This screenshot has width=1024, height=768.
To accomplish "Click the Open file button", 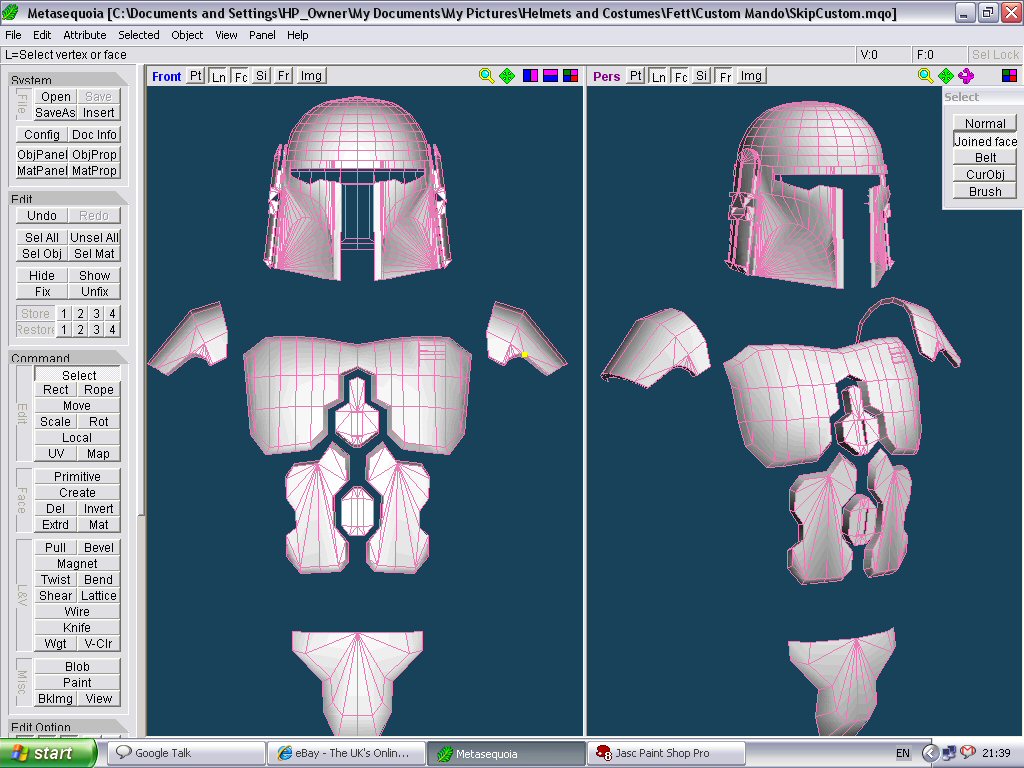I will click(x=56, y=97).
